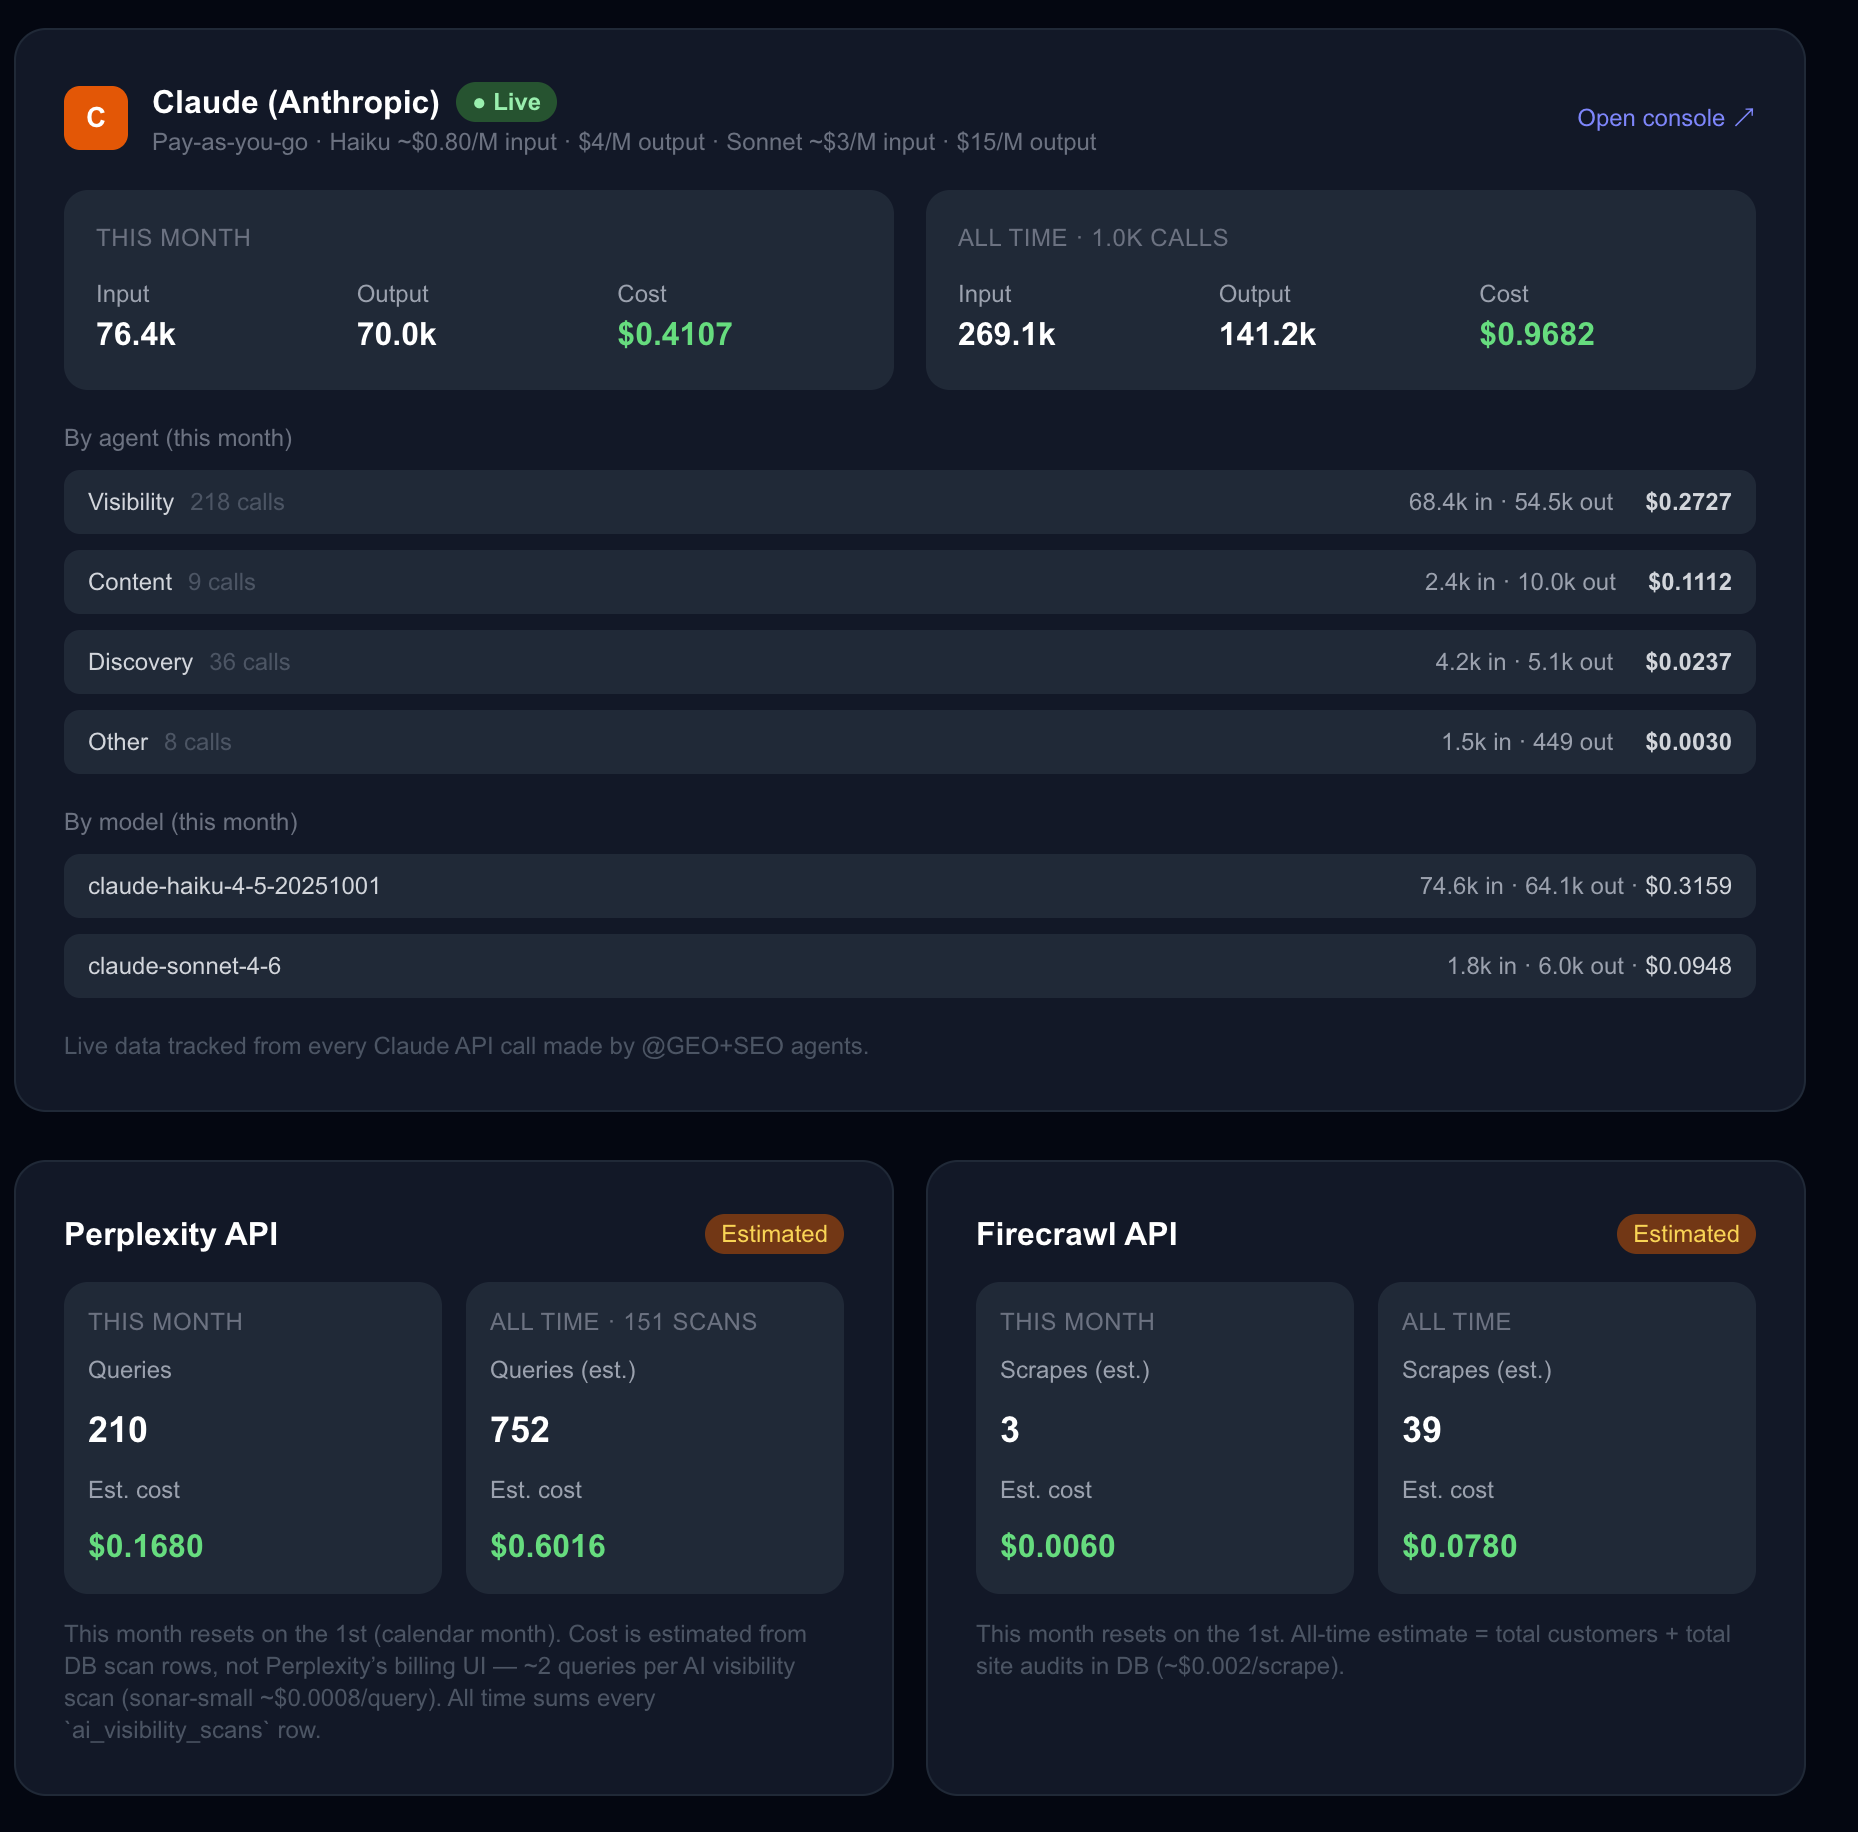Click the Estimated badge on Firecrawl API card
This screenshot has width=1858, height=1832.
(1686, 1234)
